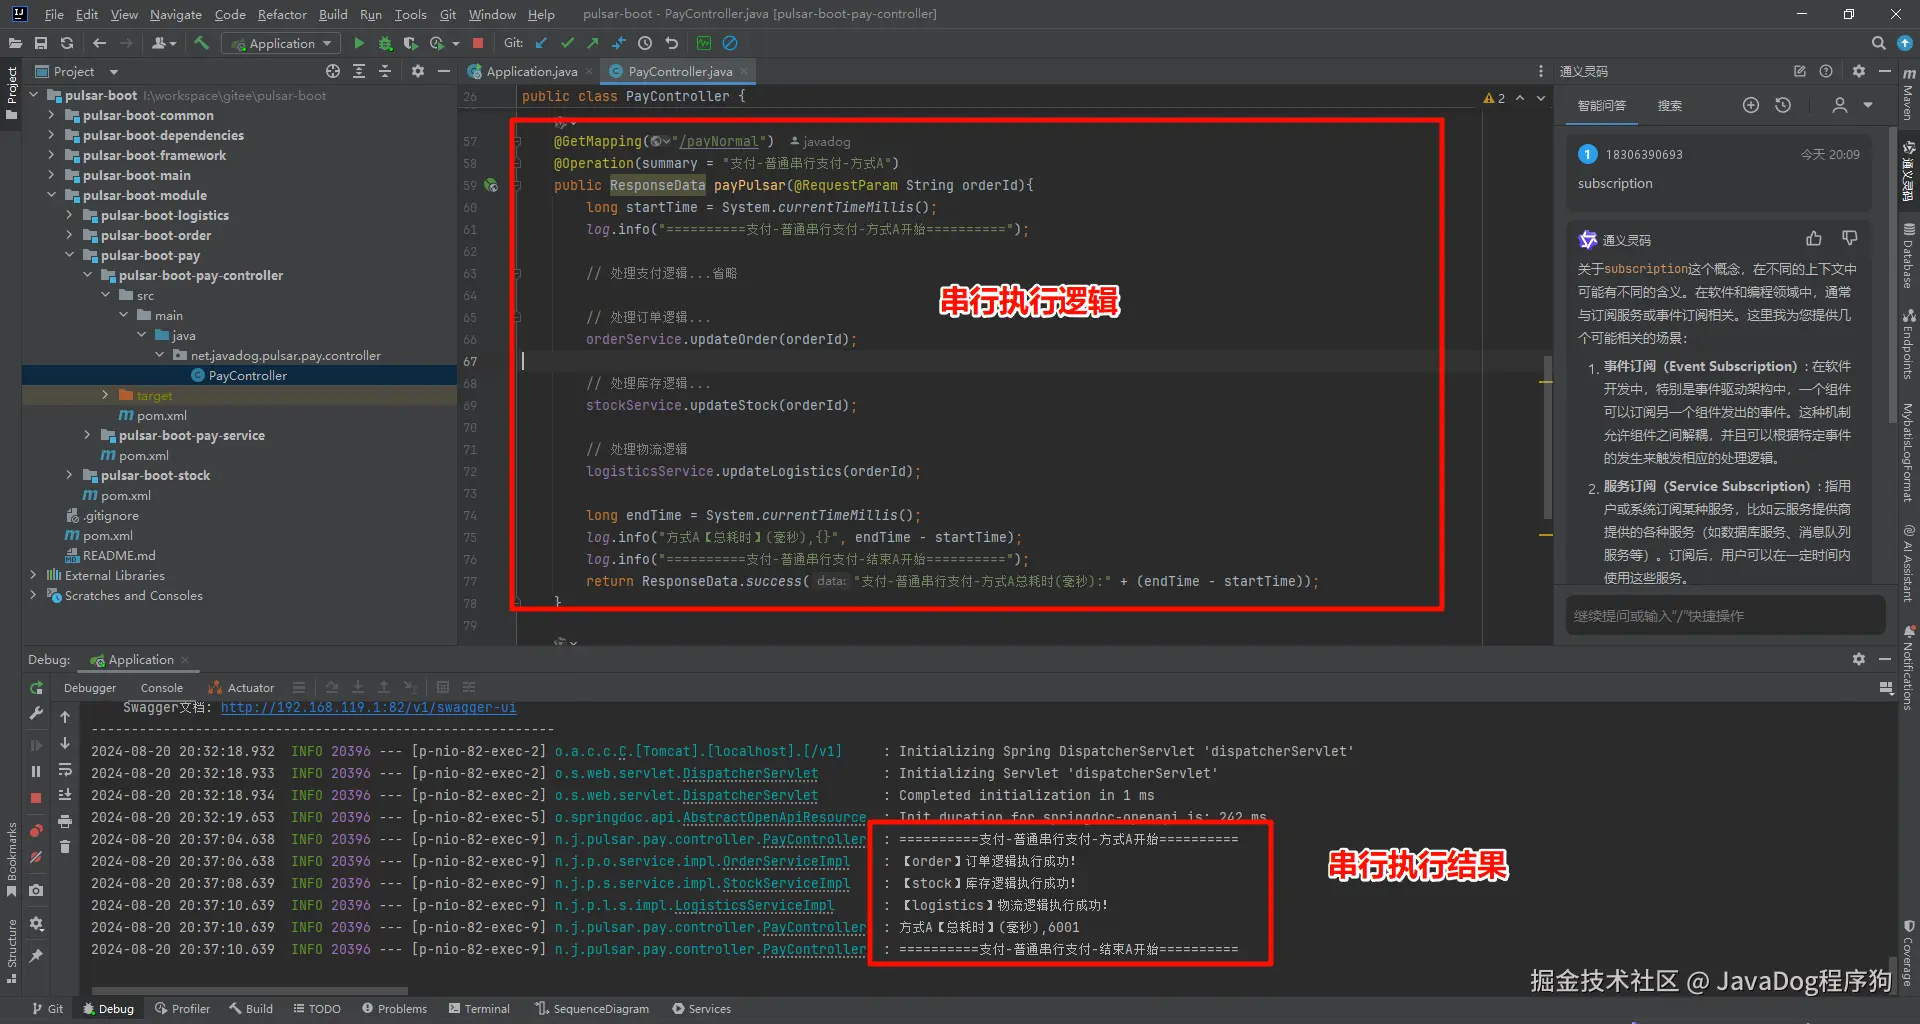Expand pulsar-boot-logistics module
The width and height of the screenshot is (1920, 1024).
(x=69, y=215)
